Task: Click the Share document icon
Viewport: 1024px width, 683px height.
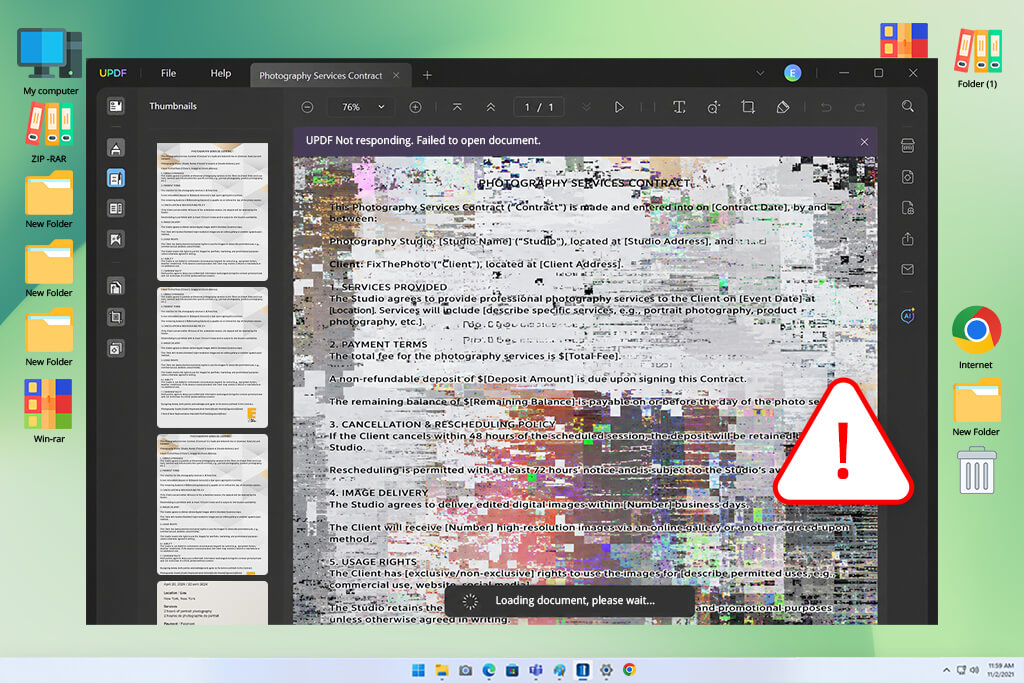Action: click(908, 239)
